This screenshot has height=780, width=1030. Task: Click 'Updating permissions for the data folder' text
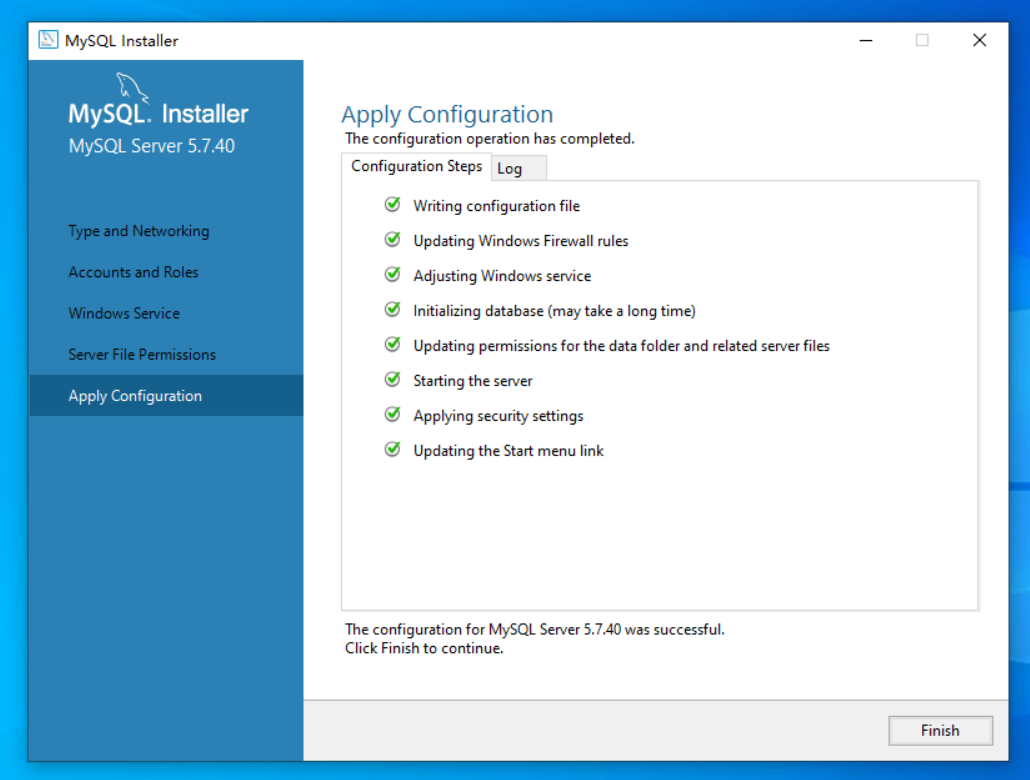621,346
